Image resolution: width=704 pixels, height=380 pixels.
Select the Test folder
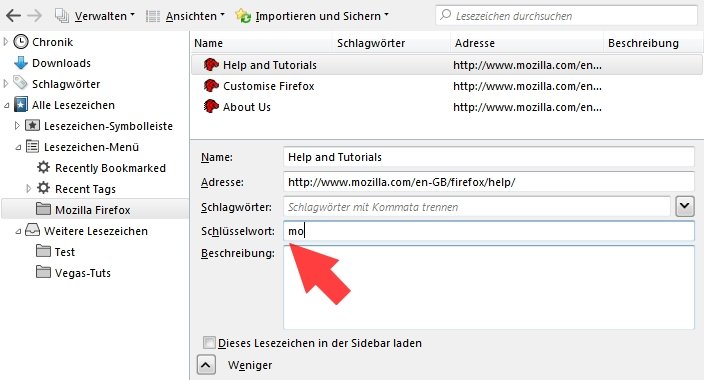(x=65, y=252)
